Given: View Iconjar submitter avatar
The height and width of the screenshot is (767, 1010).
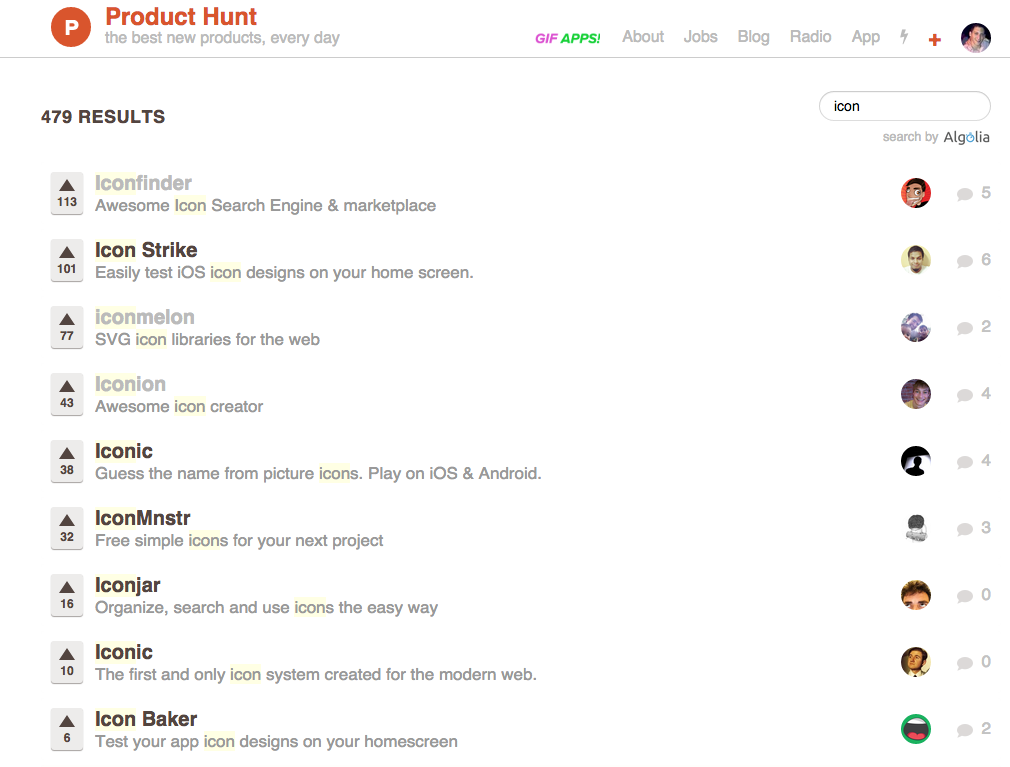Looking at the screenshot, I should pyautogui.click(x=915, y=595).
